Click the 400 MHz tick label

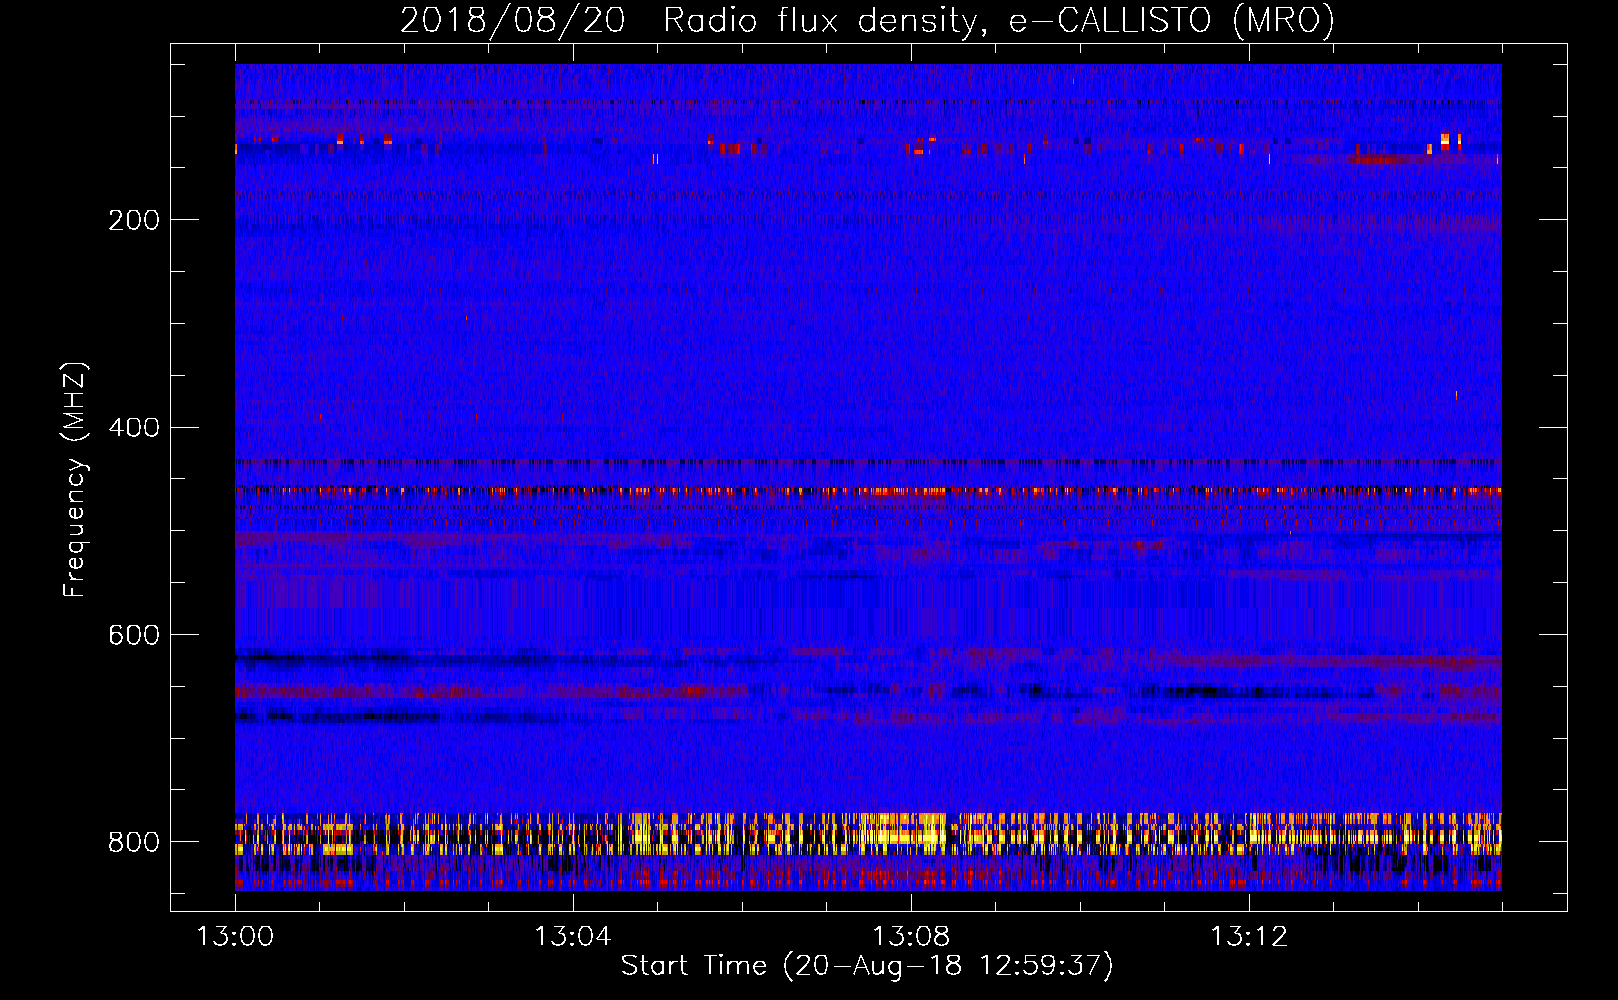134,428
